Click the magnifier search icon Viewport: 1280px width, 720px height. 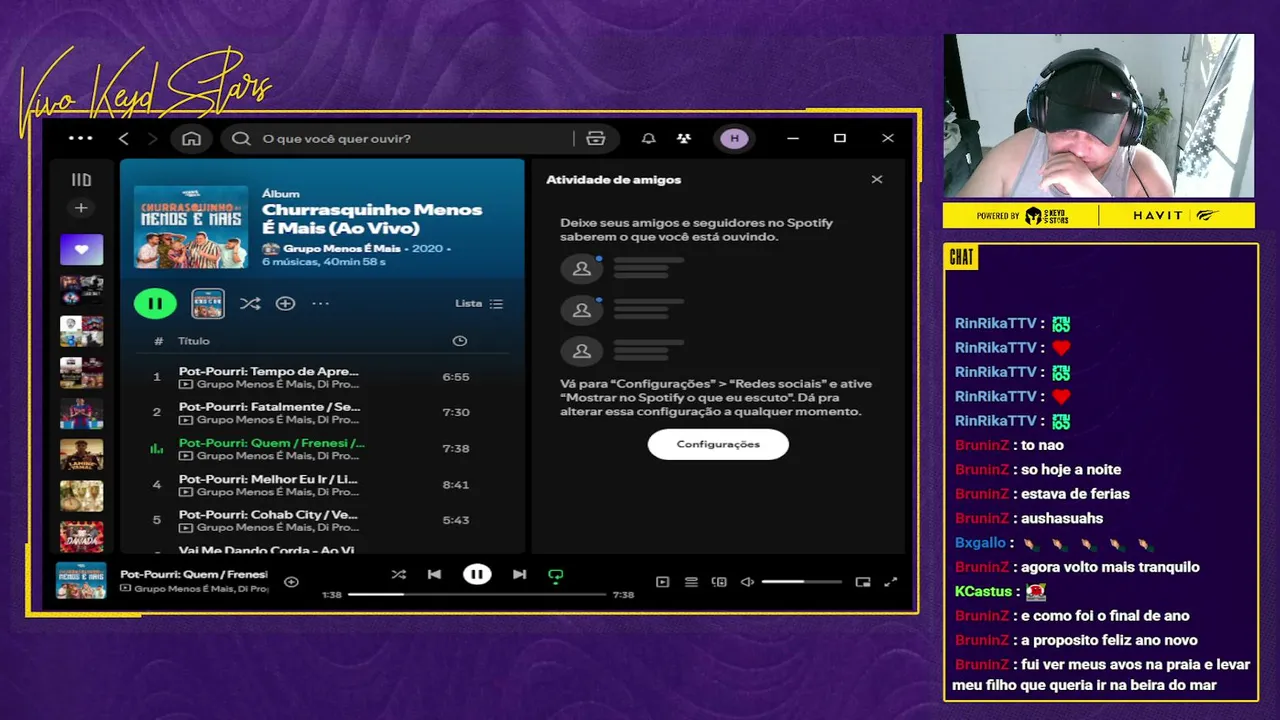(241, 138)
